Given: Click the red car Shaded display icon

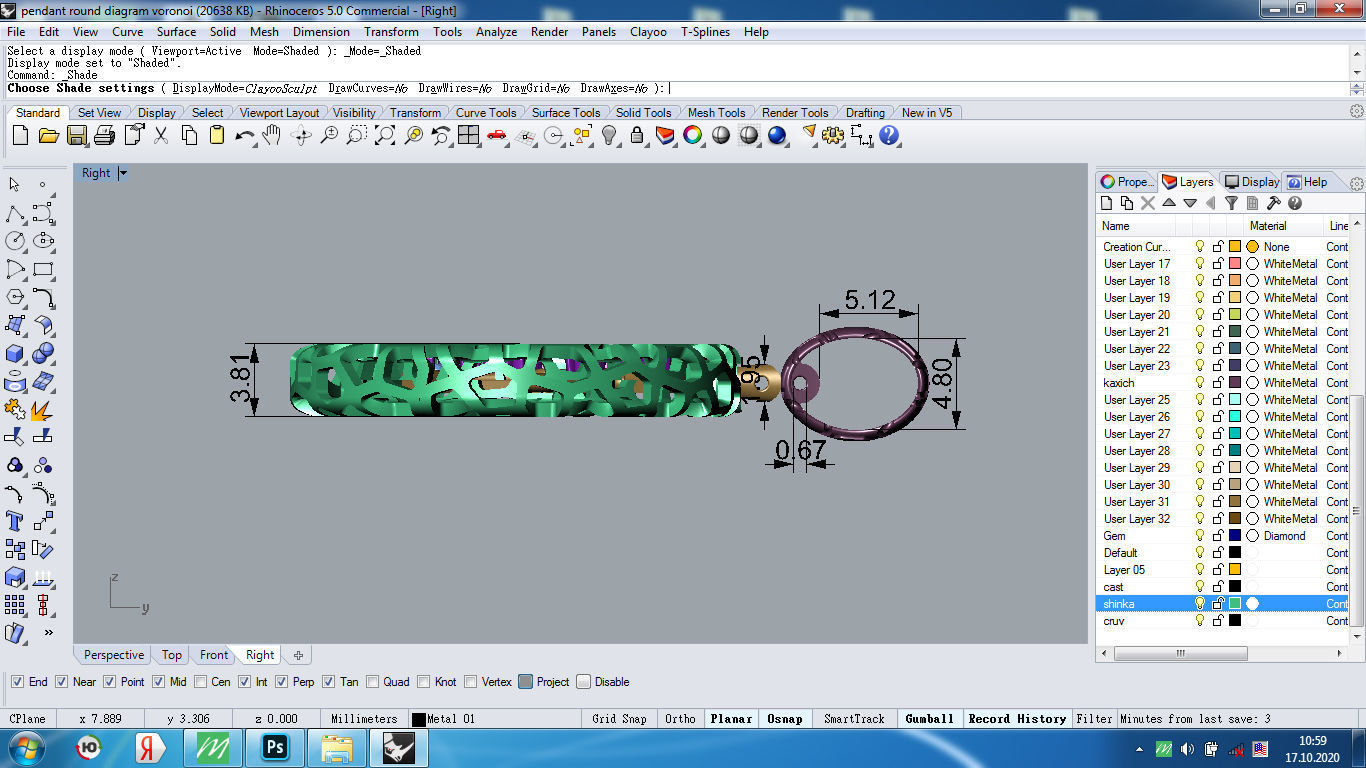Looking at the screenshot, I should [497, 135].
